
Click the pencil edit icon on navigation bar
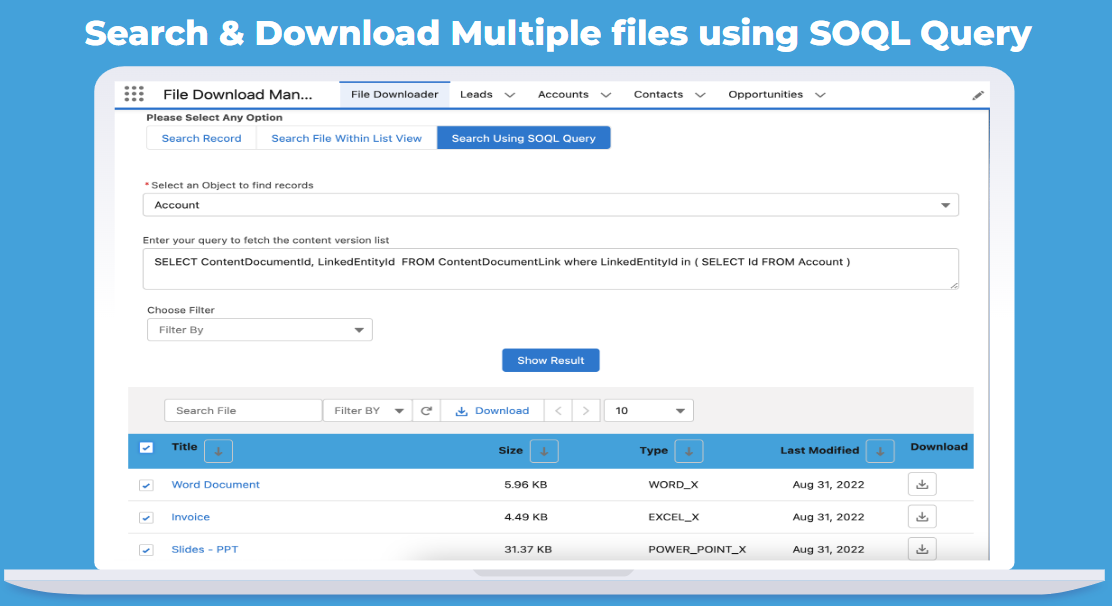coord(978,94)
